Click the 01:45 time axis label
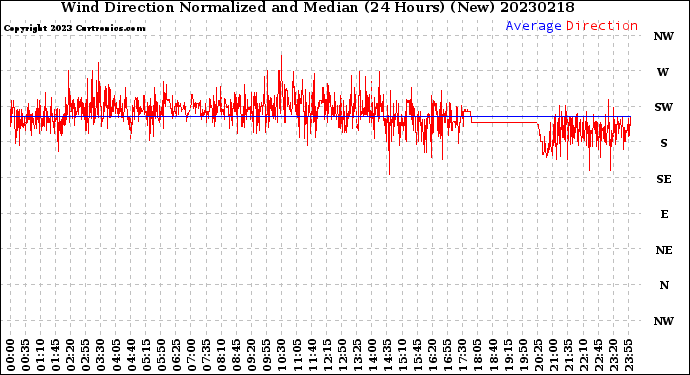The height and width of the screenshot is (375, 690). pos(56,355)
